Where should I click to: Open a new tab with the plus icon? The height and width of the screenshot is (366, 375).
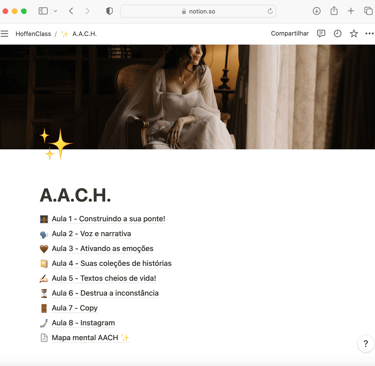tap(351, 11)
